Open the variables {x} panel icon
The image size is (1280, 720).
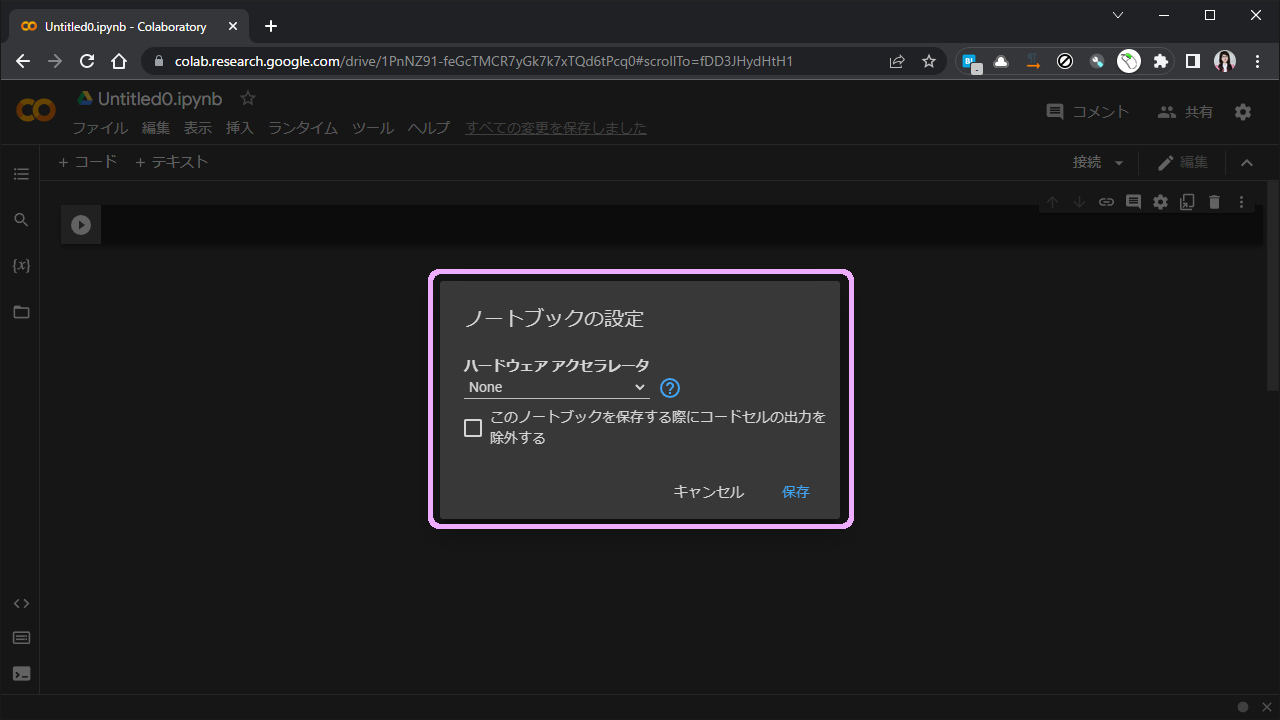tap(21, 266)
